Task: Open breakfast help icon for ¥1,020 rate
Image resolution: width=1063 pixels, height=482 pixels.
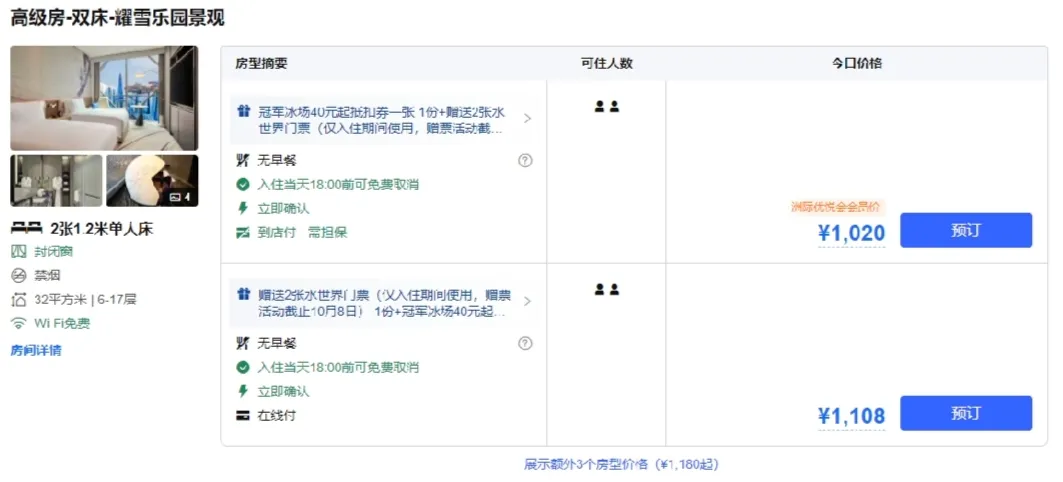Action: [525, 160]
